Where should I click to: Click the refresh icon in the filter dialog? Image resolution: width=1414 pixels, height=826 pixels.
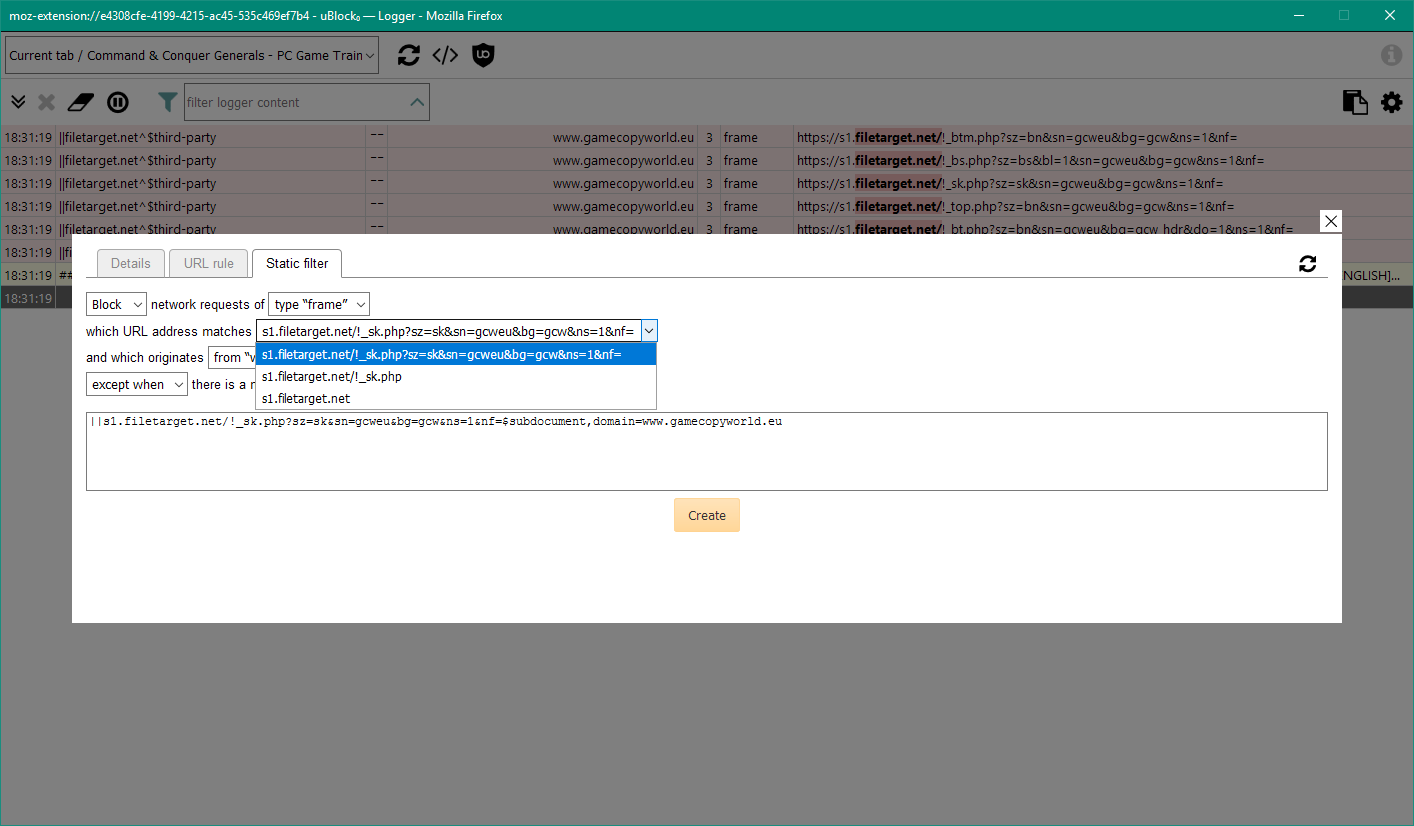1307,264
